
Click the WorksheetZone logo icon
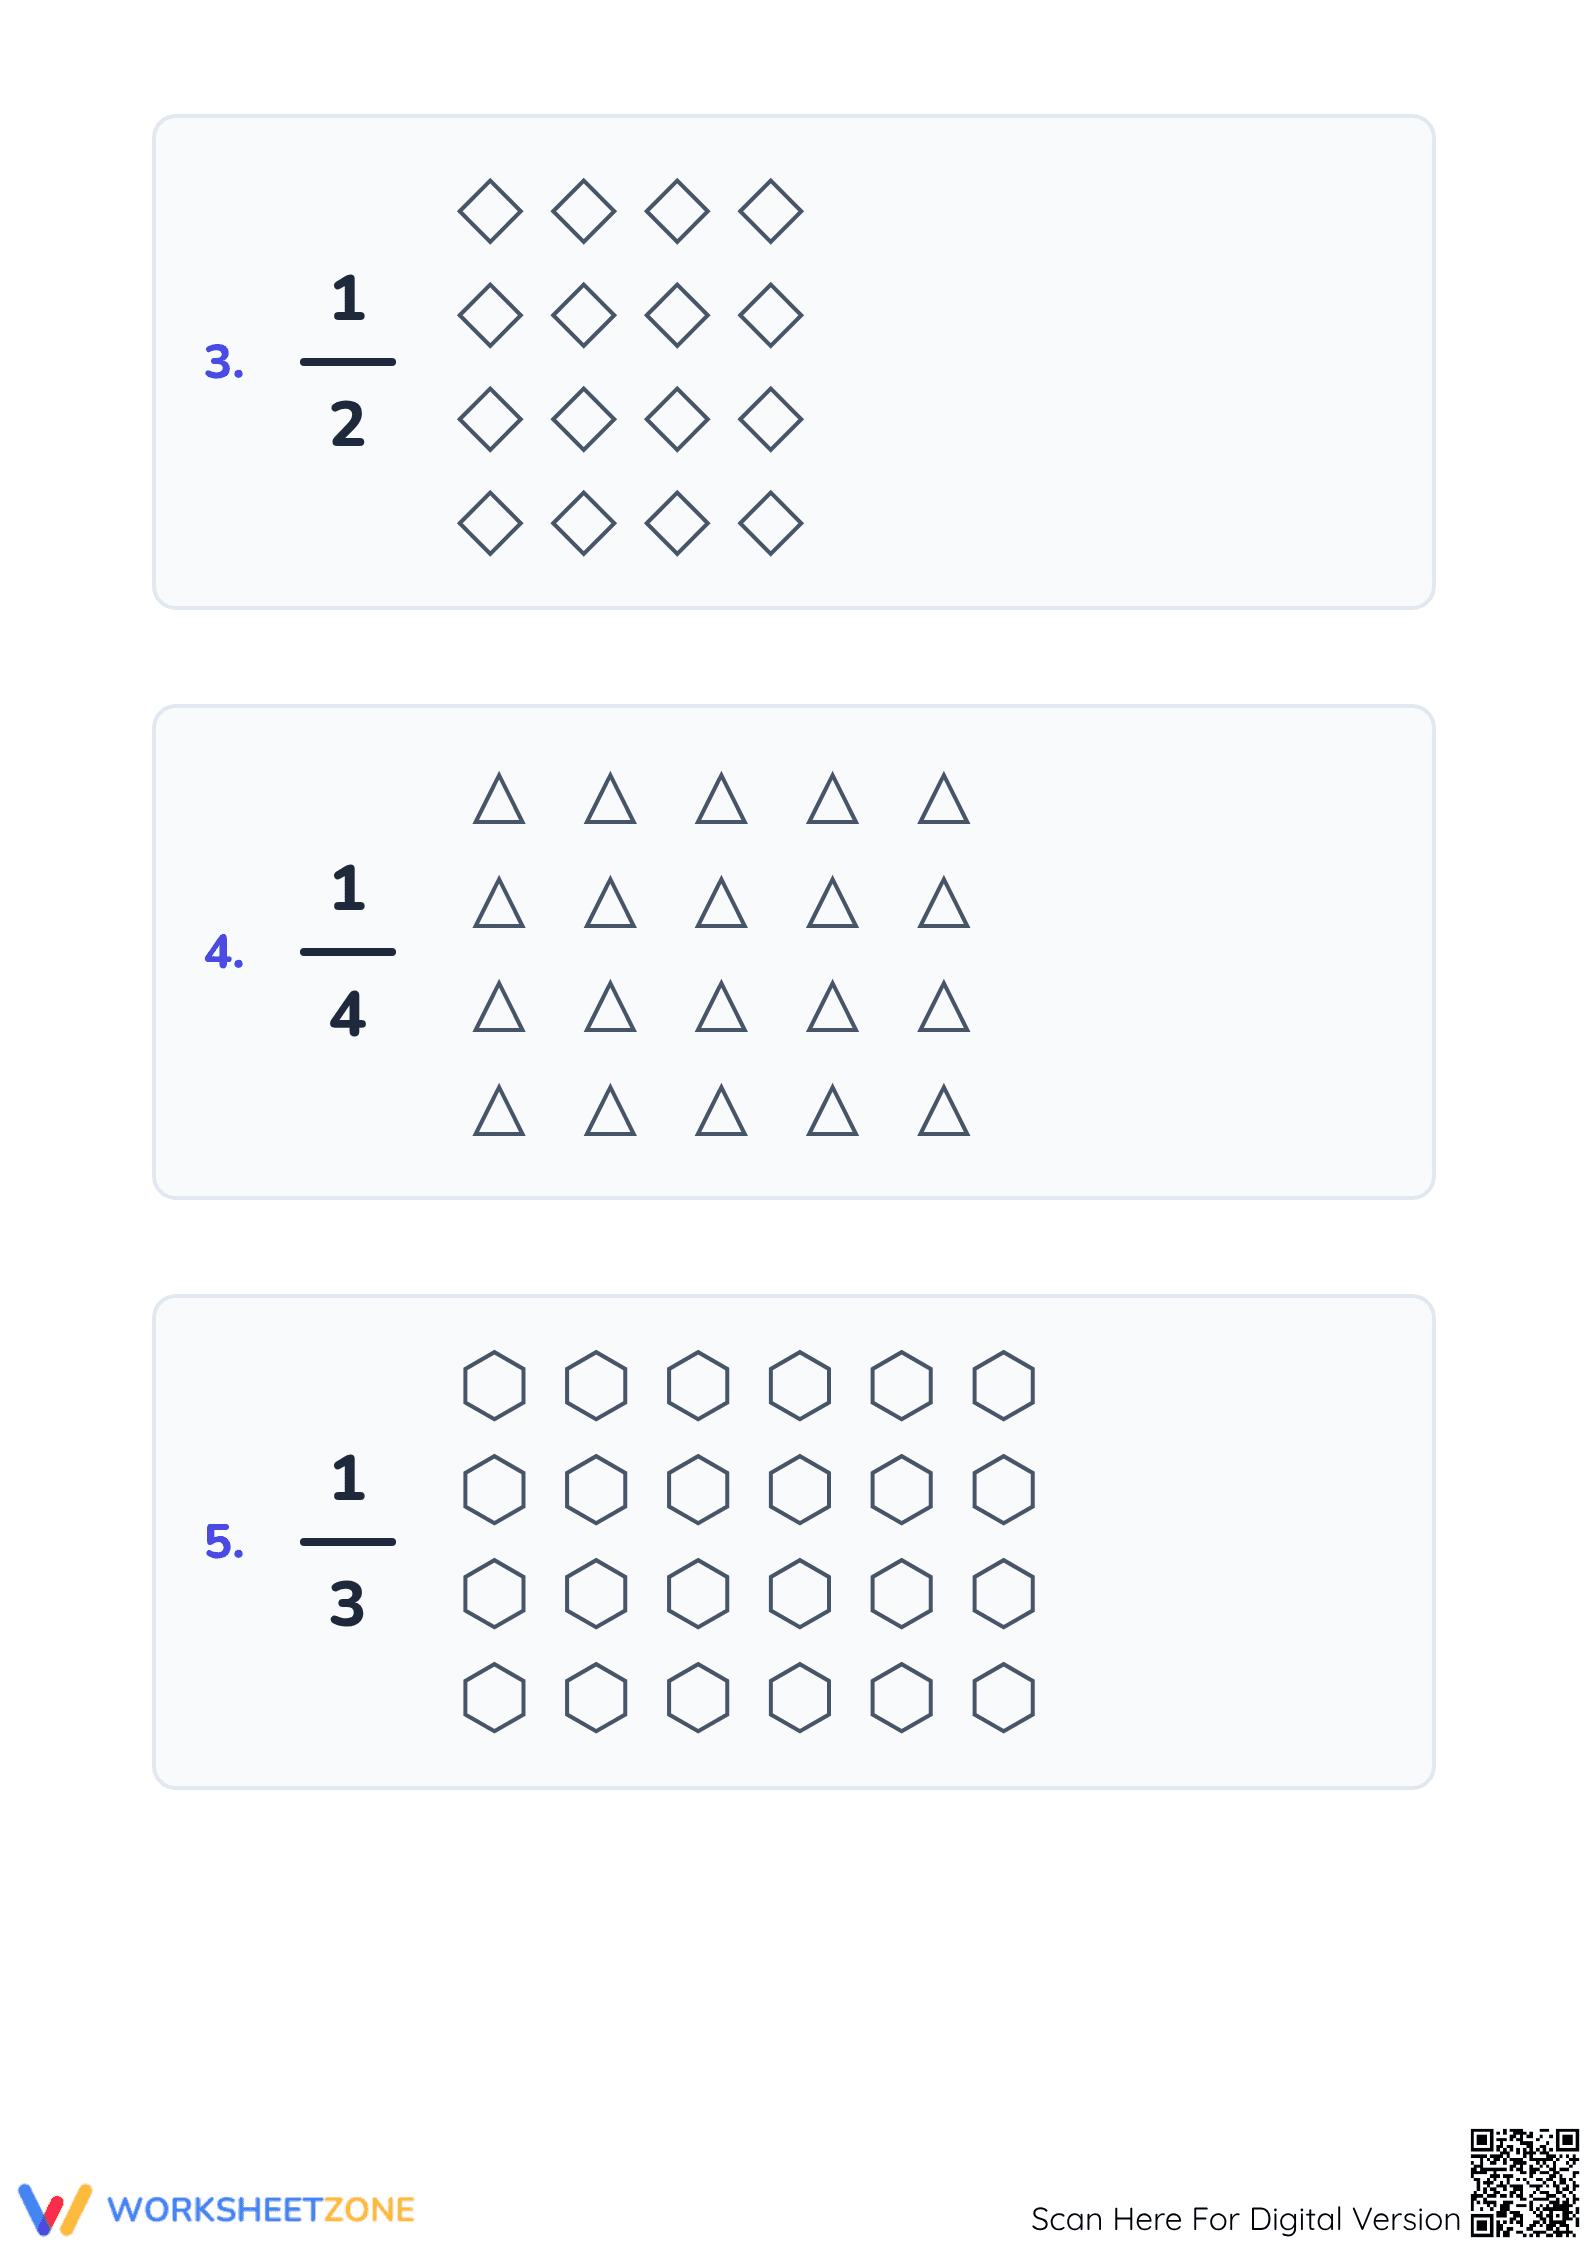pos(55,2209)
